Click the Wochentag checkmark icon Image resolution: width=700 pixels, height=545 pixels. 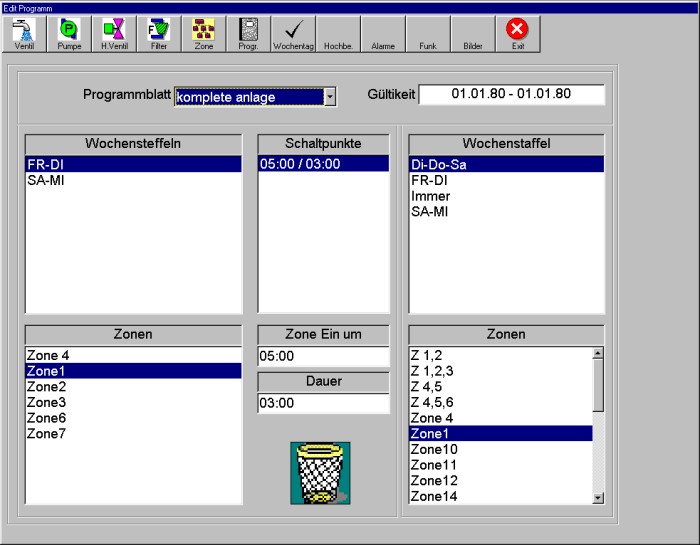(293, 33)
